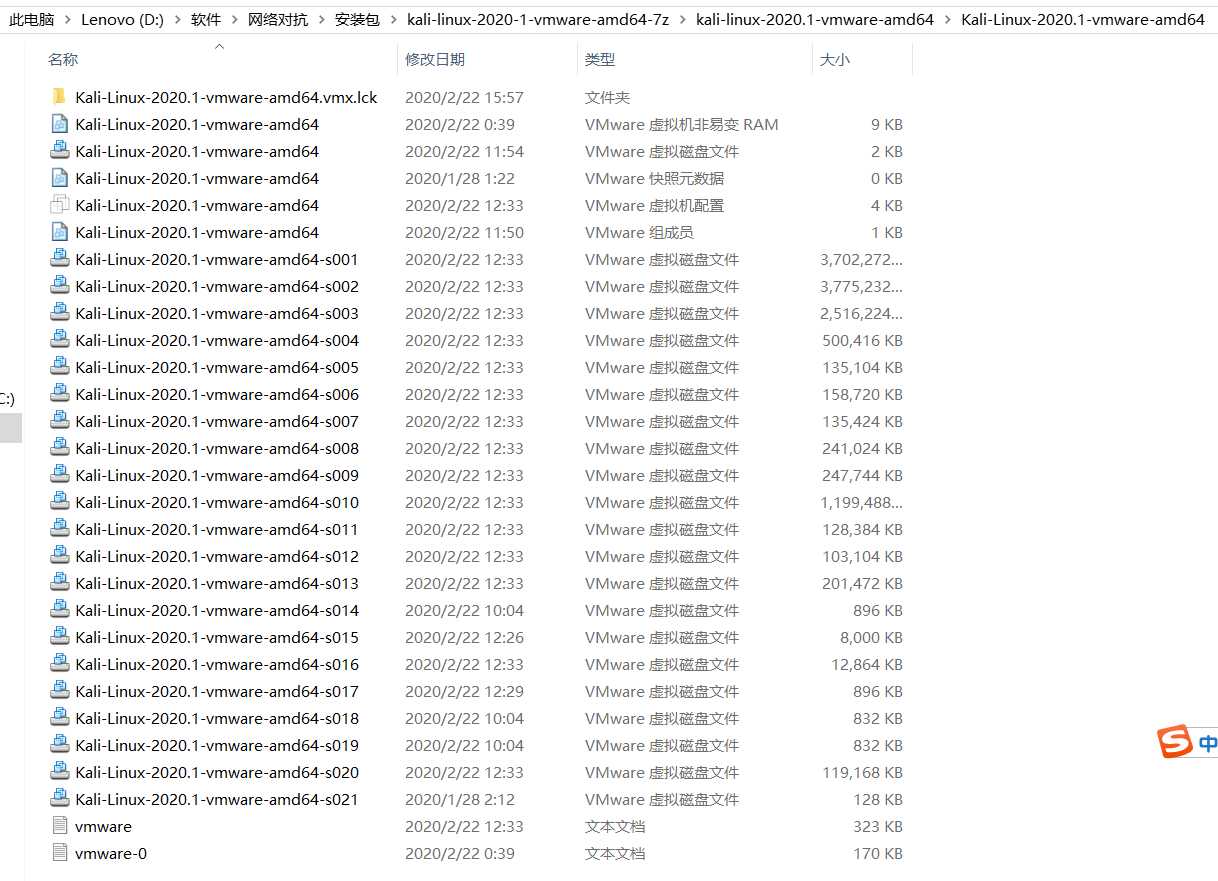Expand chevron after kali-linux-2020.1-vmware-amd64 breadcrumb
The width and height of the screenshot is (1218, 881).
pos(947,19)
